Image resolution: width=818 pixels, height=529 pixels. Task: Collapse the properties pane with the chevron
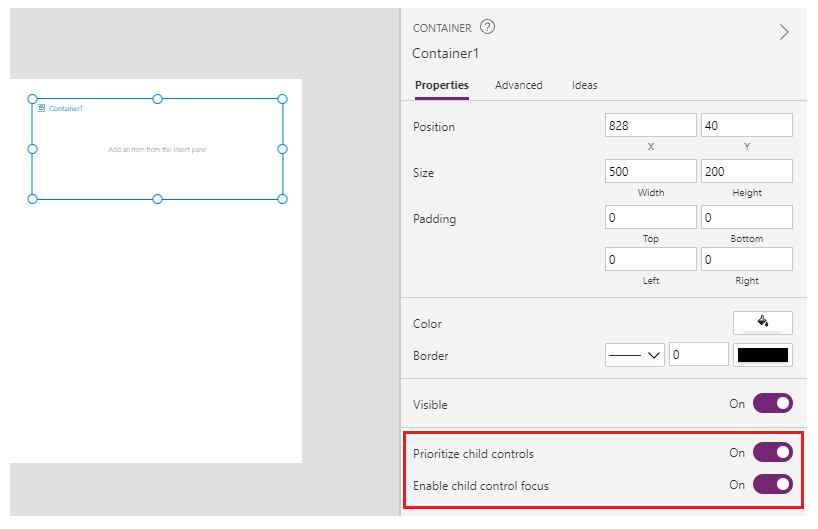[x=784, y=32]
